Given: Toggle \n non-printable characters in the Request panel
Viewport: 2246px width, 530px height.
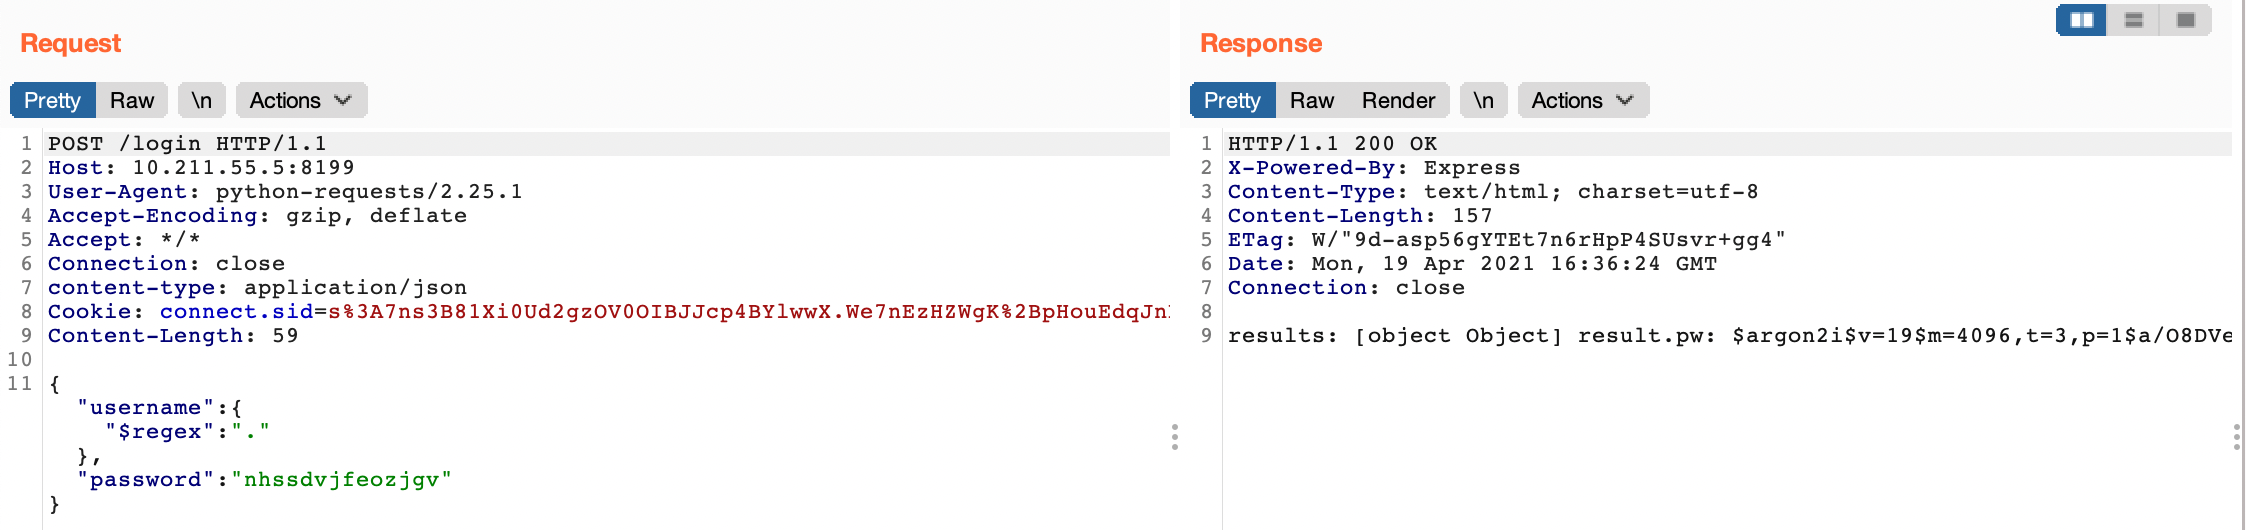Looking at the screenshot, I should [x=202, y=101].
